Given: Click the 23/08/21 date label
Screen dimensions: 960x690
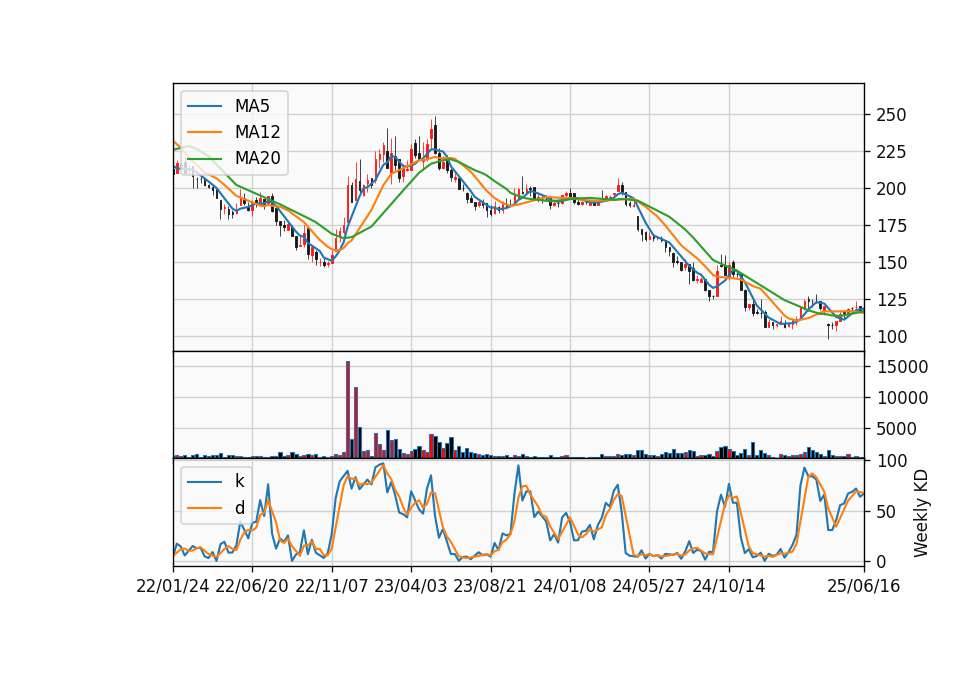Looking at the screenshot, I should [x=490, y=586].
